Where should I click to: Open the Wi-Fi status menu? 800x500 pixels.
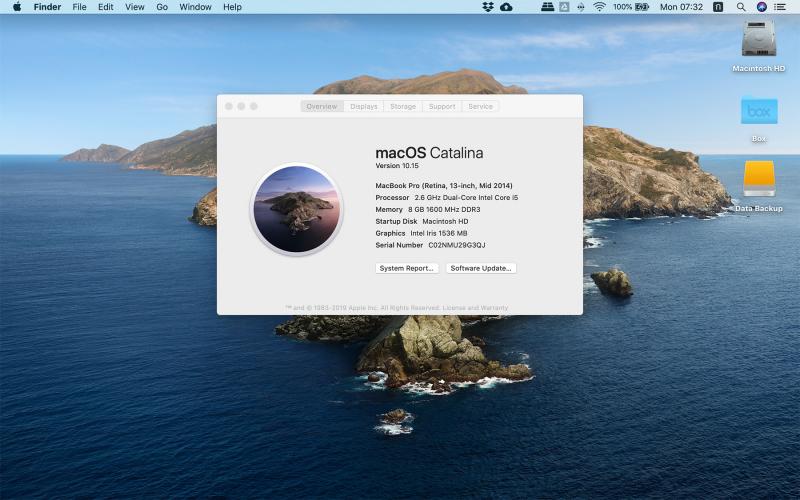tap(599, 7)
